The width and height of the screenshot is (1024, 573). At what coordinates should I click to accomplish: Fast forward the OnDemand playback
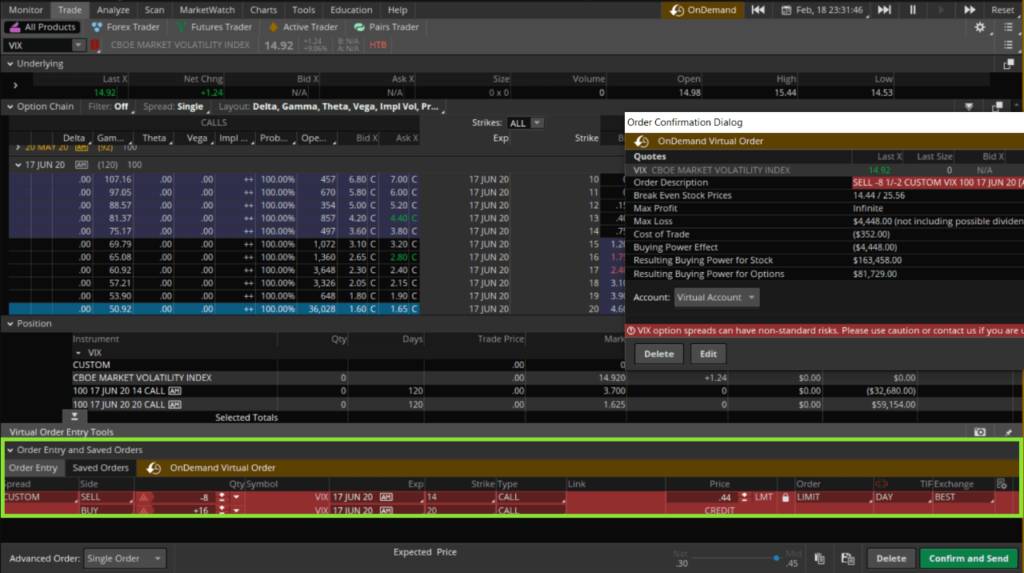(x=969, y=10)
